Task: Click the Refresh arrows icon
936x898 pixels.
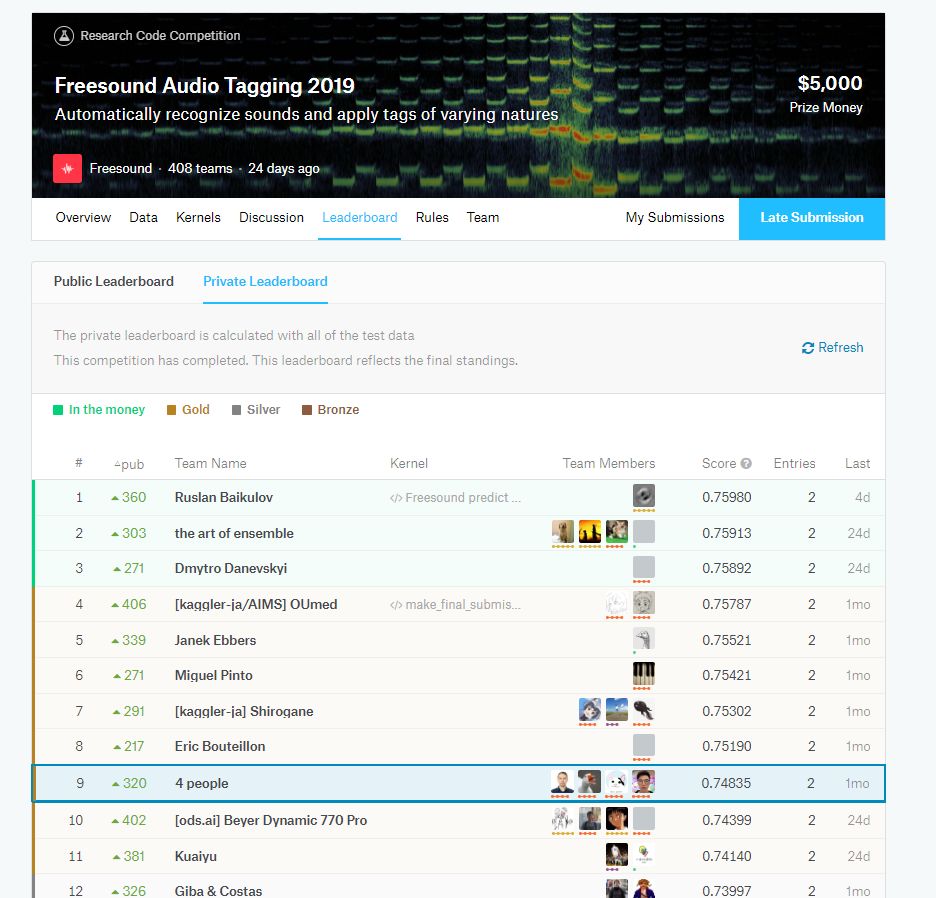Action: point(808,348)
